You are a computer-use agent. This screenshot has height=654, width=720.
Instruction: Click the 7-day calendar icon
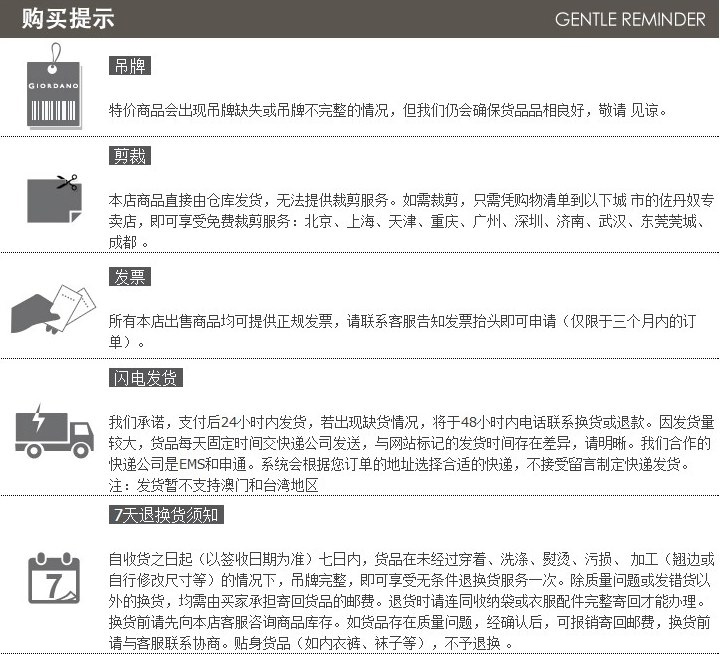52,577
